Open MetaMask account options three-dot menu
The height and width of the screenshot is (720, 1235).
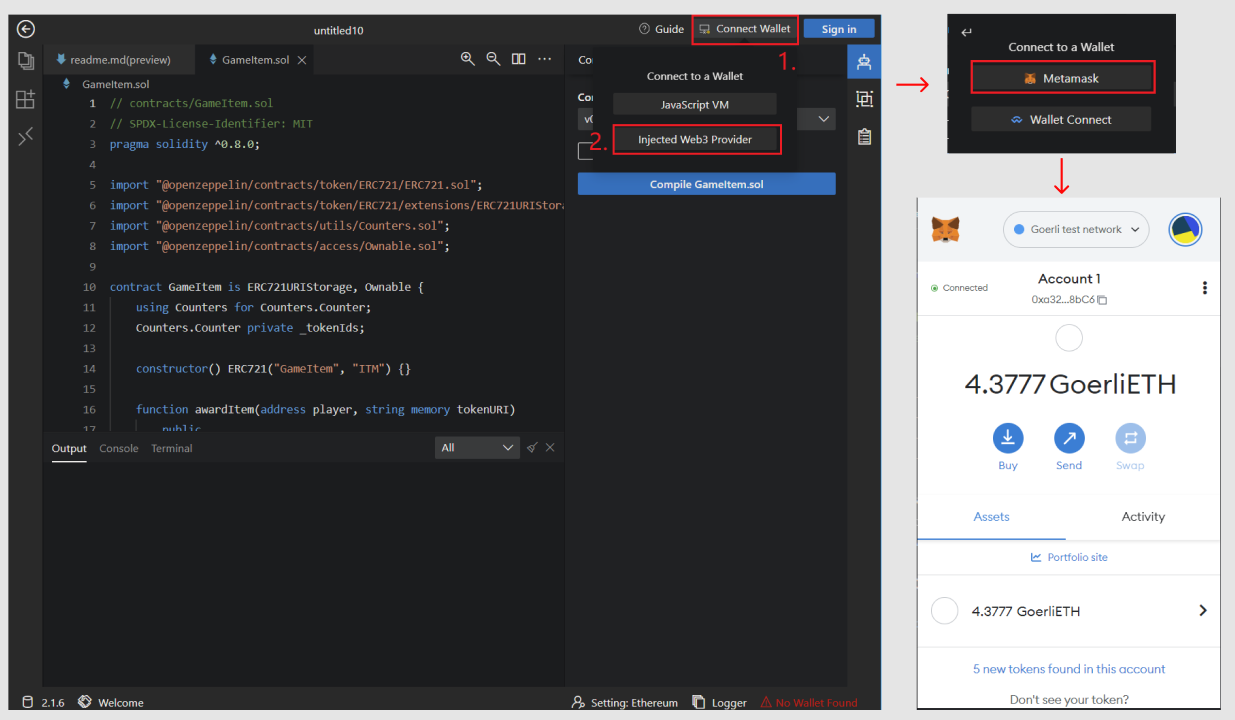pyautogui.click(x=1204, y=288)
